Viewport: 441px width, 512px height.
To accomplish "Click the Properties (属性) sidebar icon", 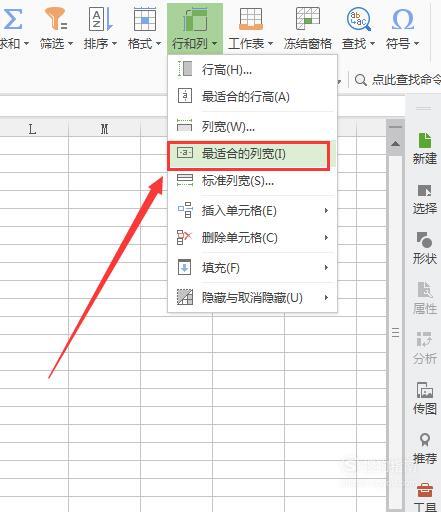I will pyautogui.click(x=425, y=290).
